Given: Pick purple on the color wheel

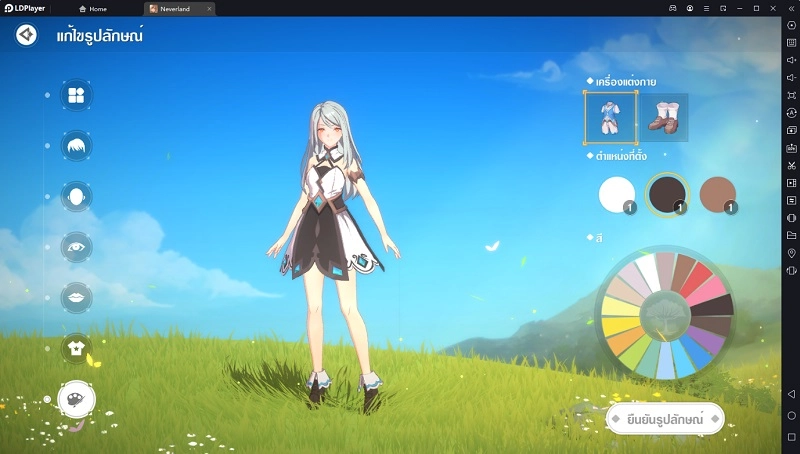Looking at the screenshot, I should (706, 340).
